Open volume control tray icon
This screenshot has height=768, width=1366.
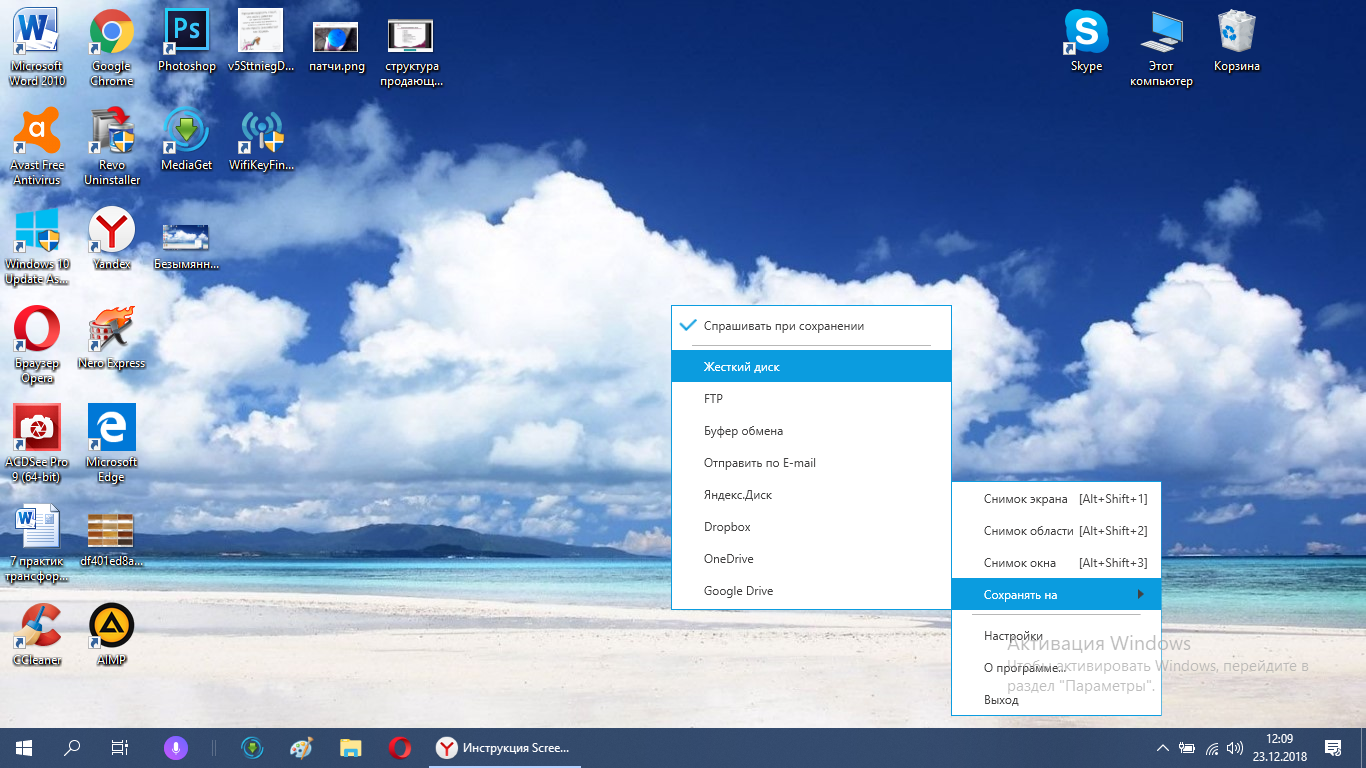[x=1235, y=747]
